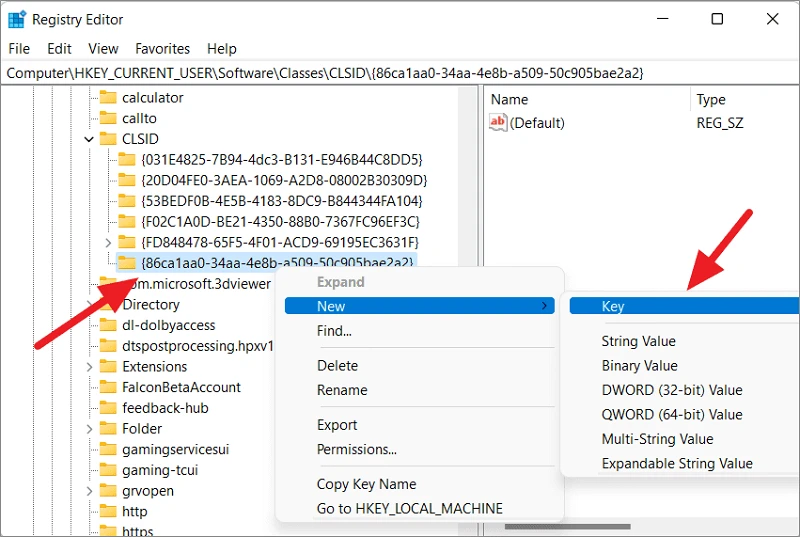
Task: Click the Registry Editor app icon
Action: point(17,19)
